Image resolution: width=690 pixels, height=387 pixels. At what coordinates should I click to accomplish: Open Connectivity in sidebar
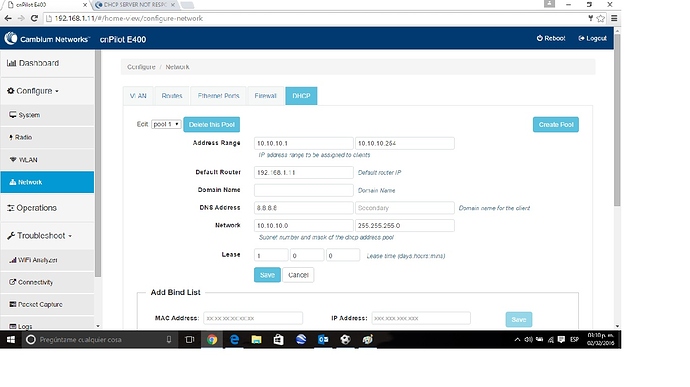point(47,282)
